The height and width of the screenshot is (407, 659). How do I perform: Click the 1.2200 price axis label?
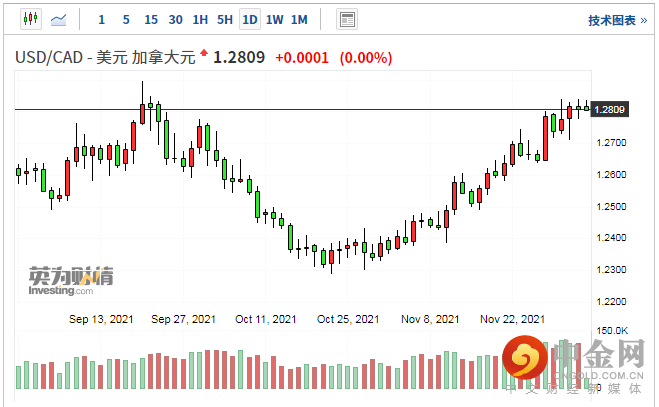pos(611,301)
